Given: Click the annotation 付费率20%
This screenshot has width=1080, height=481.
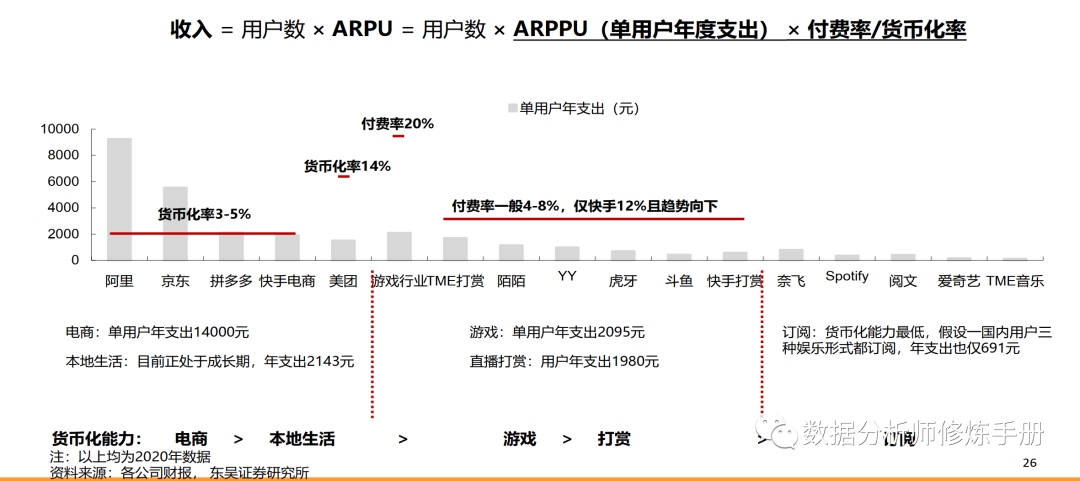Looking at the screenshot, I should point(397,124).
